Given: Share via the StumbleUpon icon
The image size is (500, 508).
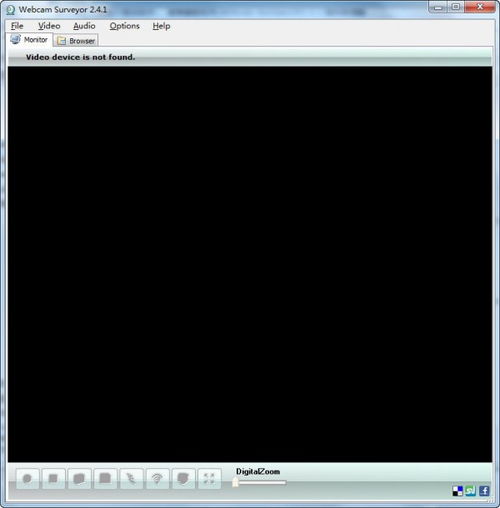Looking at the screenshot, I should pyautogui.click(x=471, y=491).
